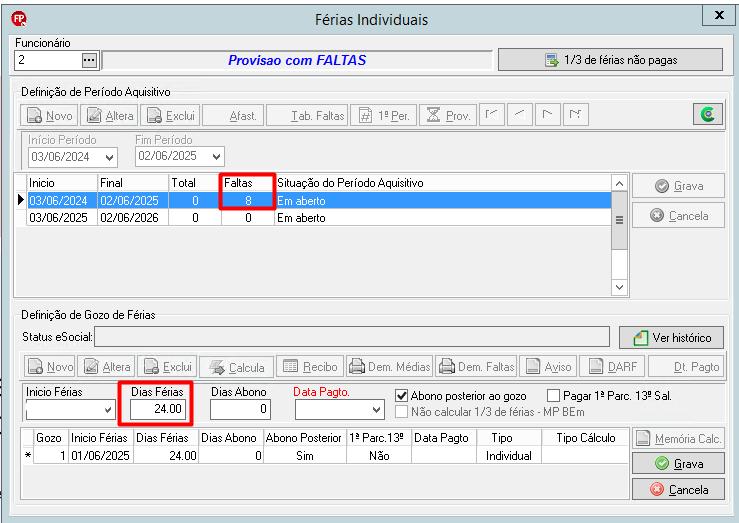
Task: Open Memória Calc. button
Action: tap(678, 439)
